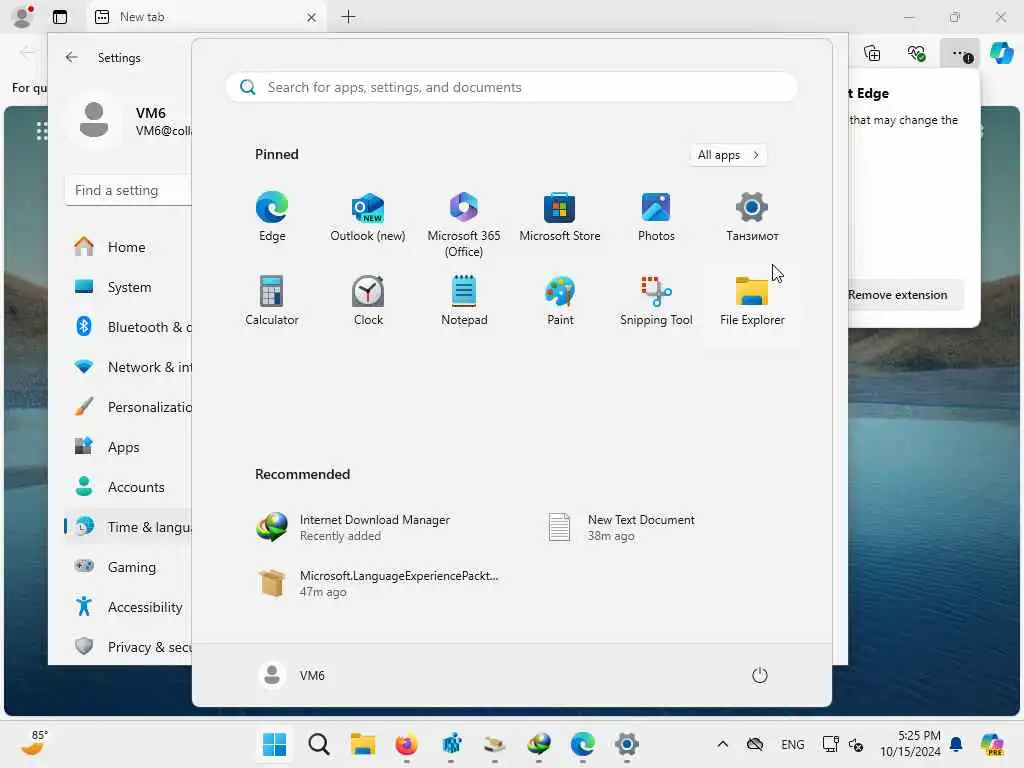The width and height of the screenshot is (1024, 768).
Task: Open Browser essentials in Edge
Action: 916,53
